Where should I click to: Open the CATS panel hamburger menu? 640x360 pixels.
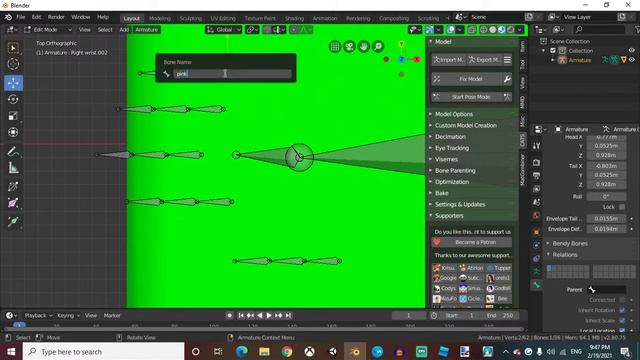pos(507,60)
